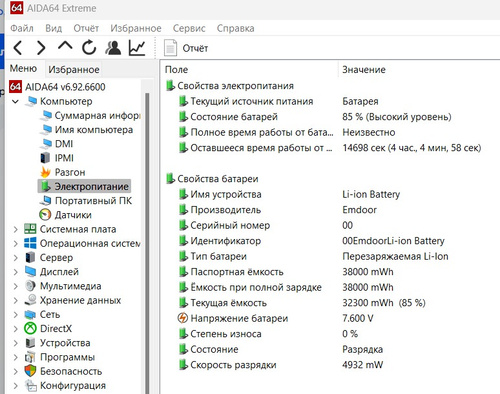Click the Отчёт report document icon
This screenshot has width=500, height=394.
click(x=170, y=48)
